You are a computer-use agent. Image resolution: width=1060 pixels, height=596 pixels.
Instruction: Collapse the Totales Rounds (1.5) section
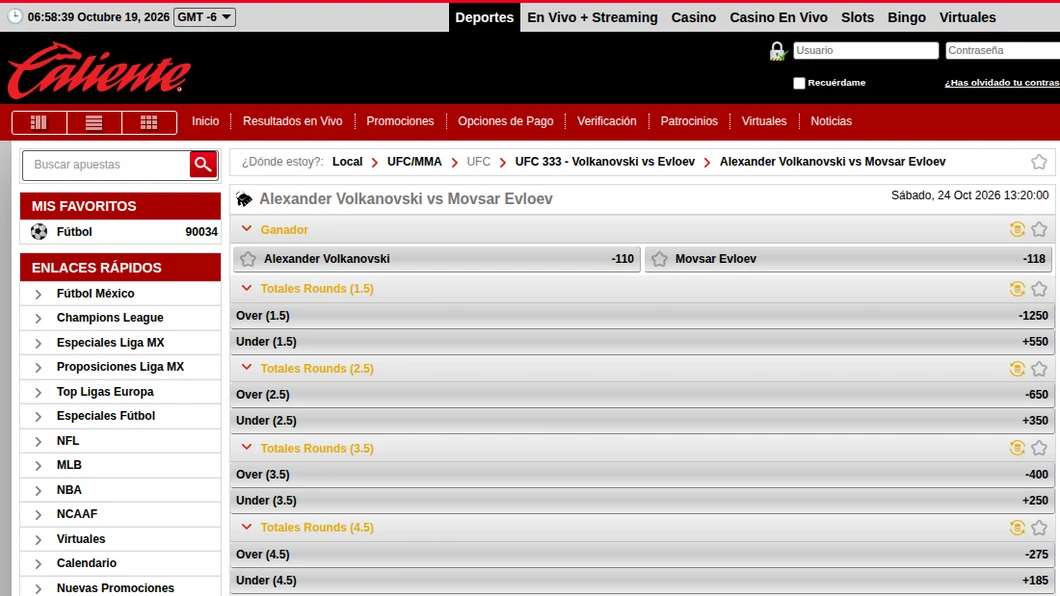click(x=247, y=289)
